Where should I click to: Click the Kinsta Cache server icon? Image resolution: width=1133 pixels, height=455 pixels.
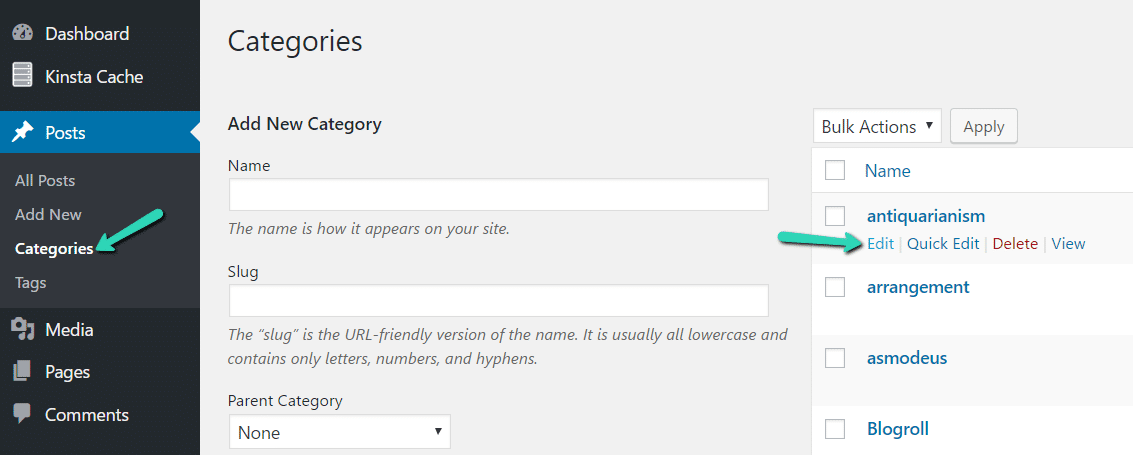coord(22,76)
